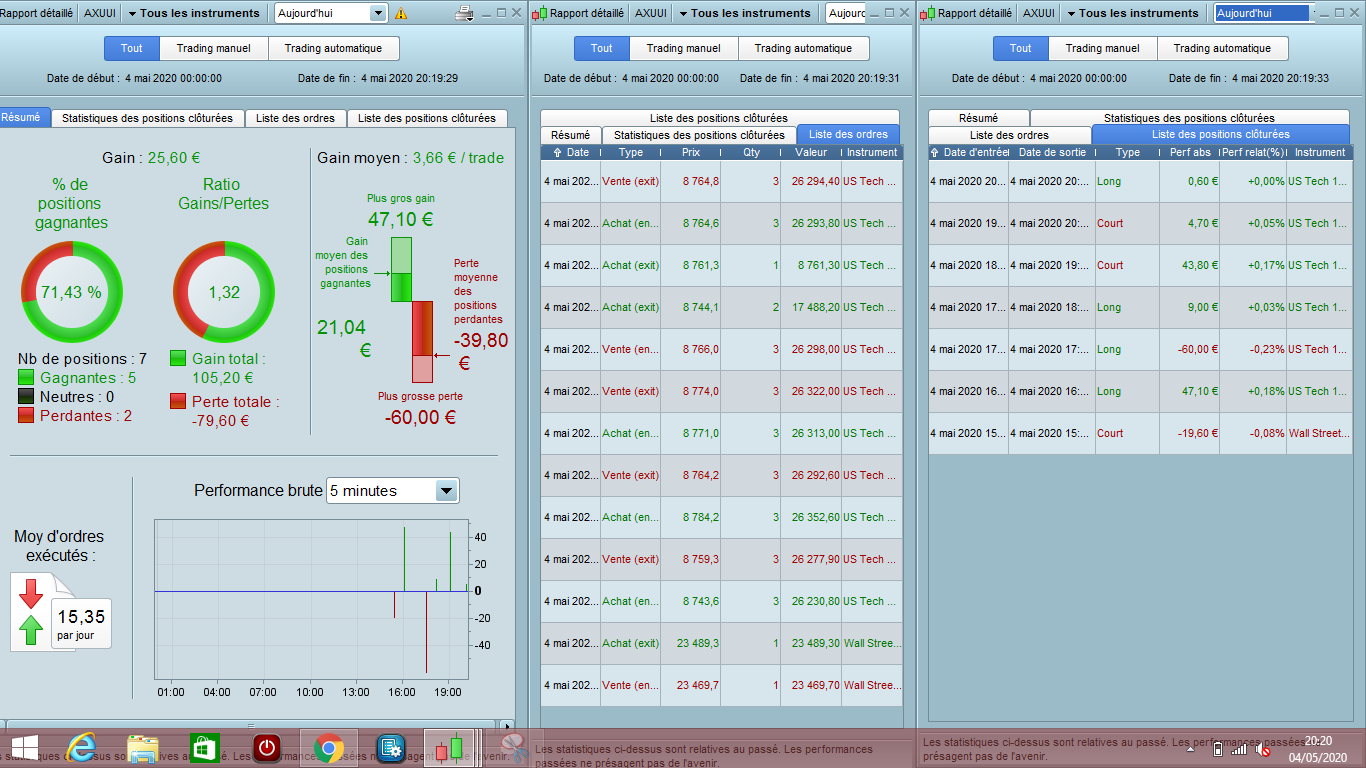The width and height of the screenshot is (1366, 768).
Task: Launch Internet Explorer from the taskbar
Action: coord(80,748)
